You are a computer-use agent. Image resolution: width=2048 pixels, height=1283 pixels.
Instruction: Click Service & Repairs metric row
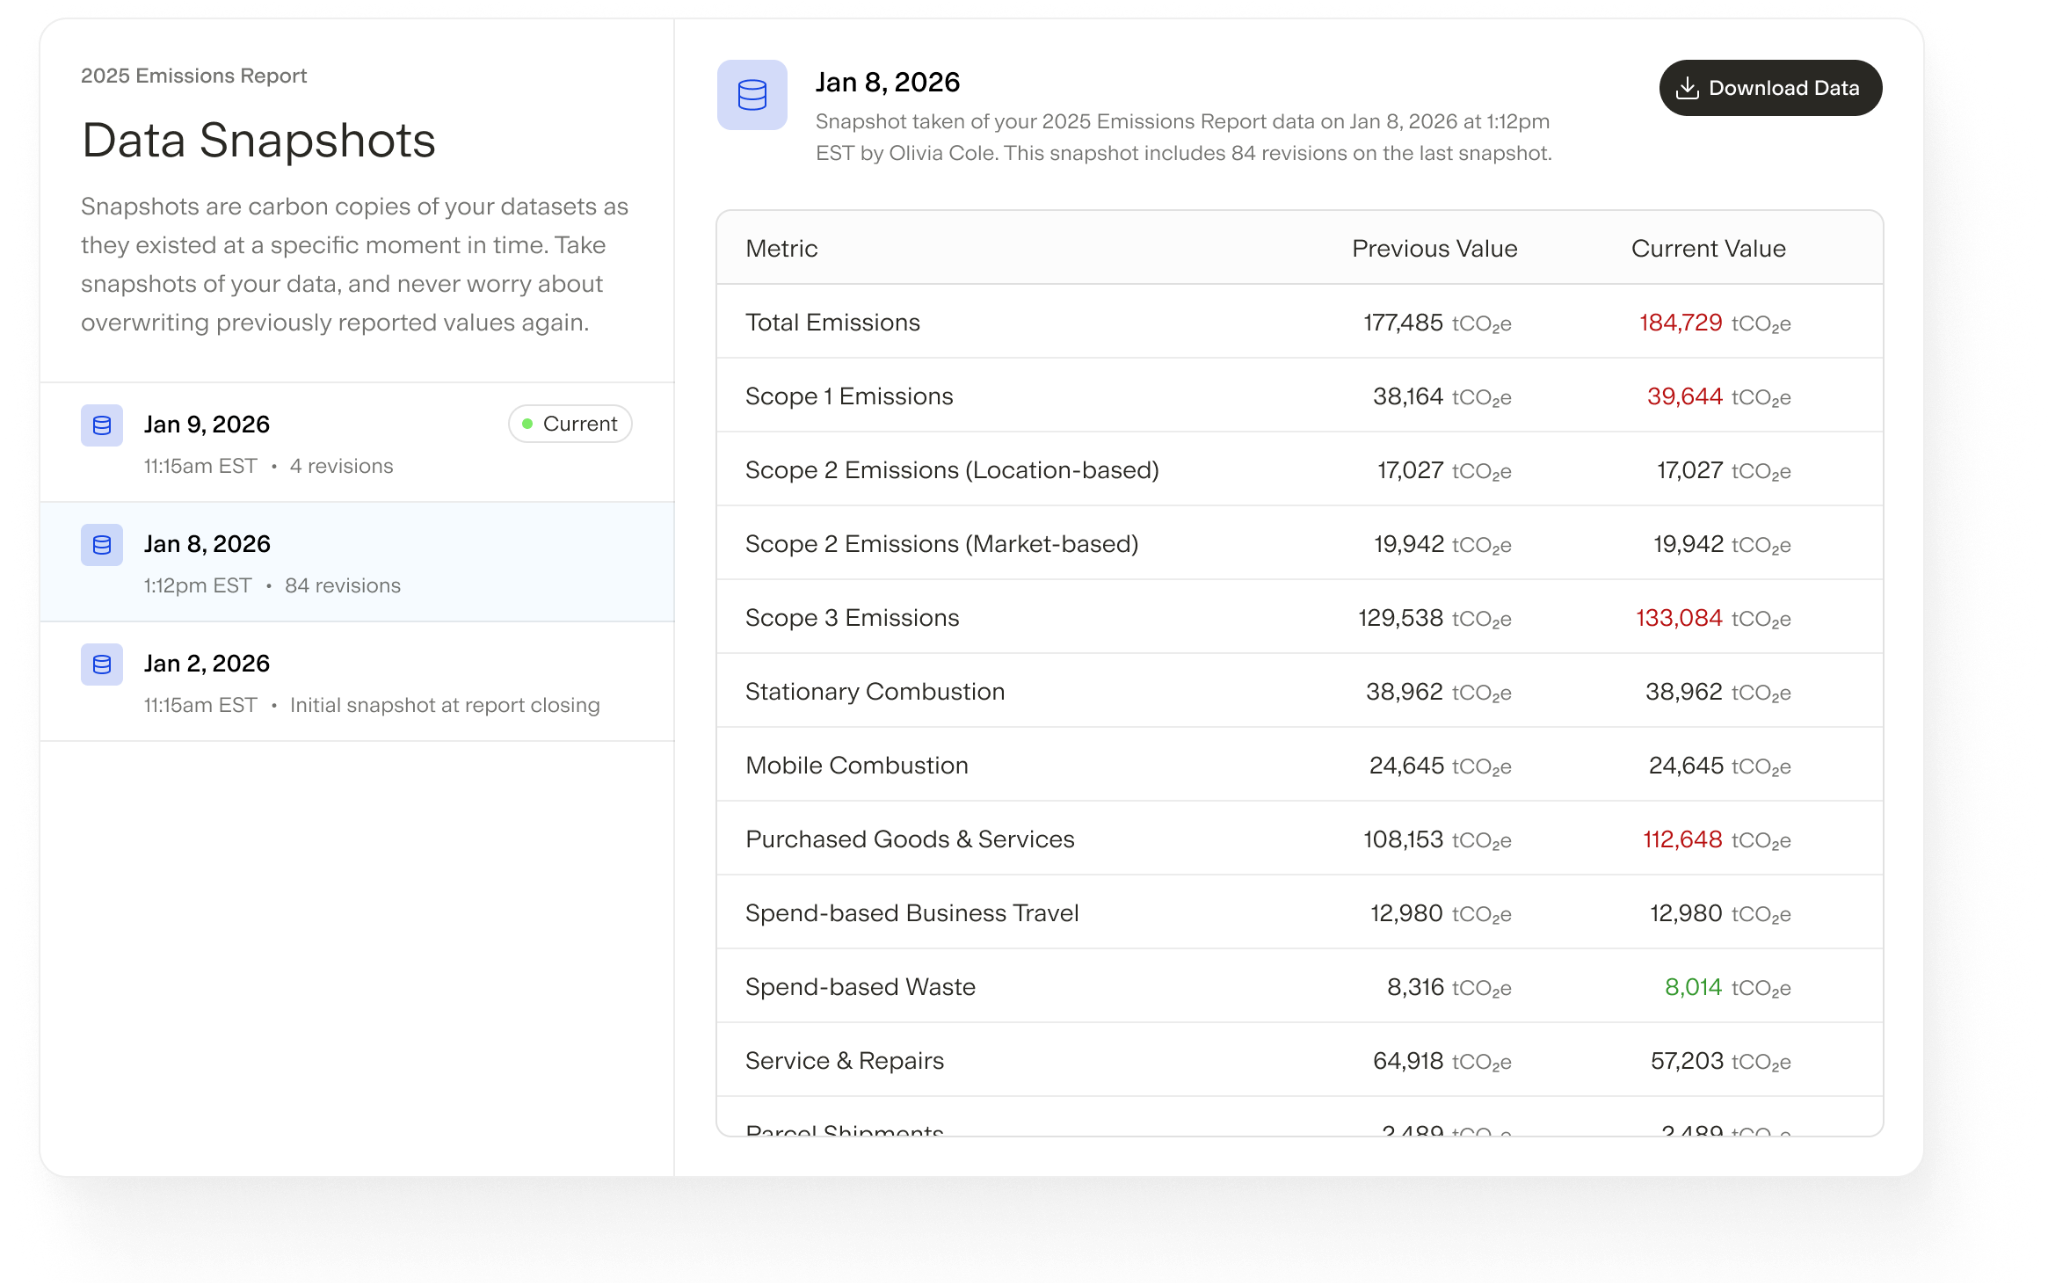point(844,1060)
